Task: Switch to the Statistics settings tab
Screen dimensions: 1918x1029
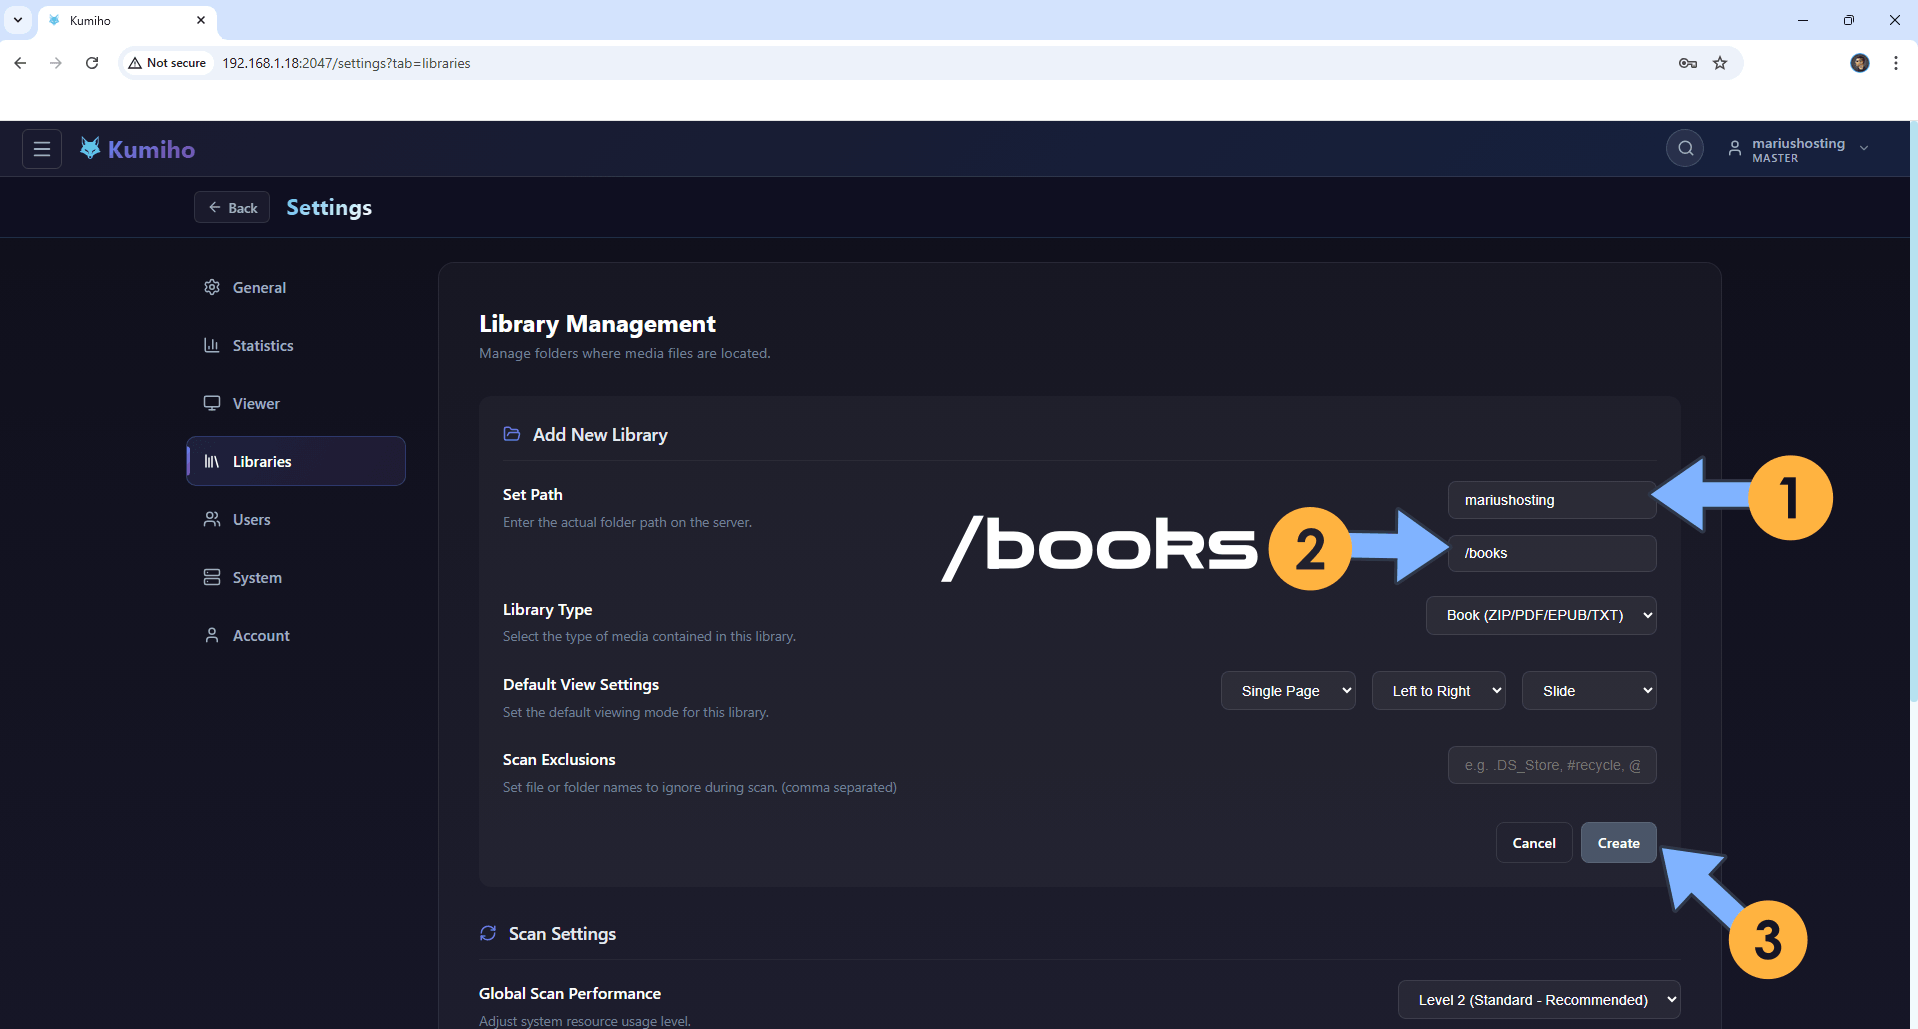Action: [x=262, y=346]
